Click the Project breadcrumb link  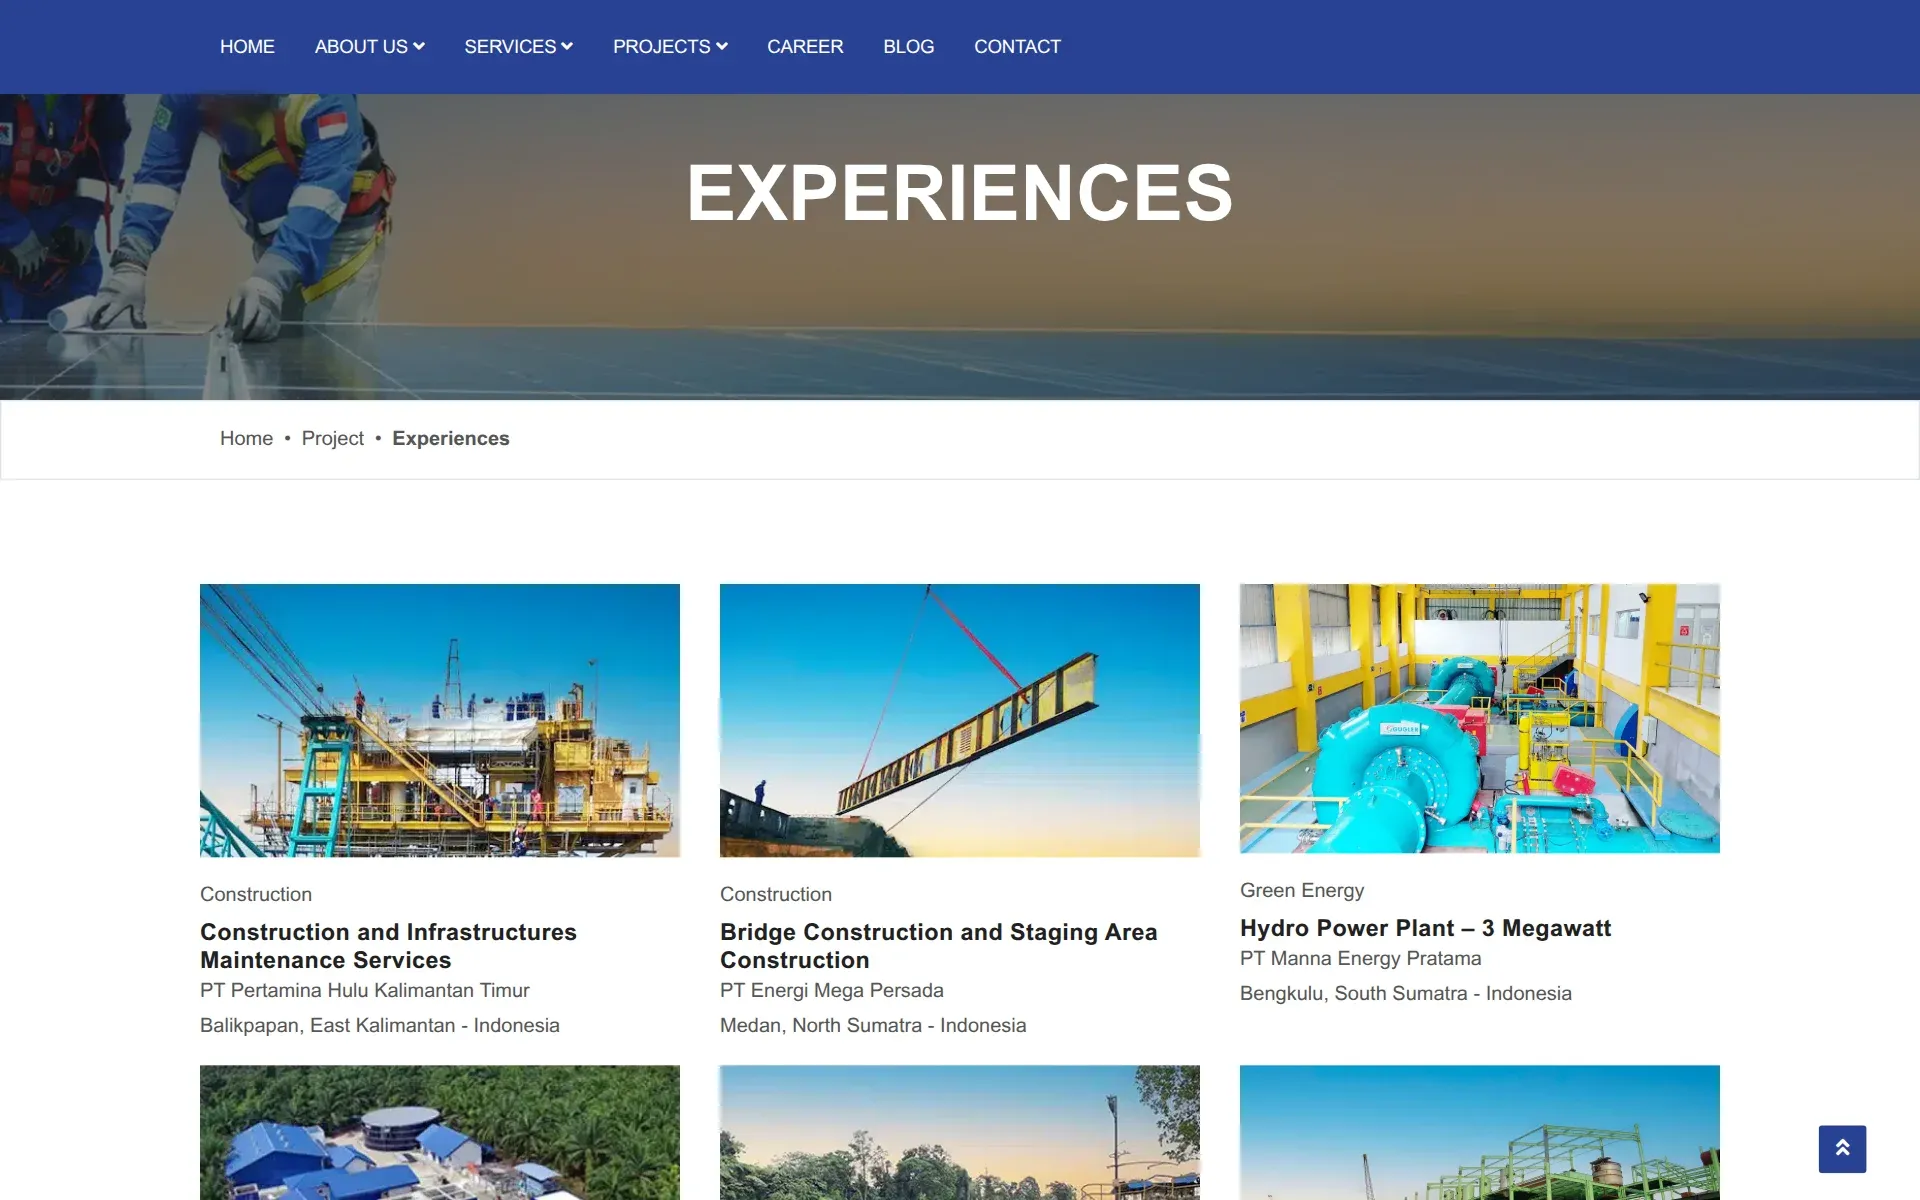(332, 438)
